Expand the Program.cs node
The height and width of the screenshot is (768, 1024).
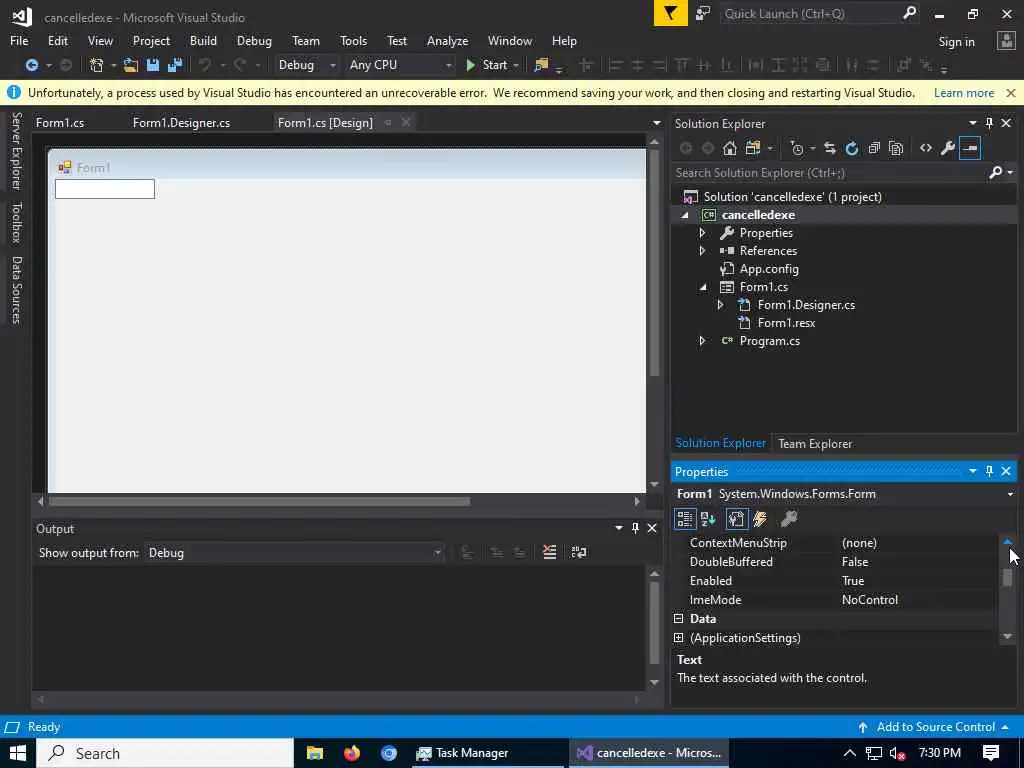tap(702, 341)
